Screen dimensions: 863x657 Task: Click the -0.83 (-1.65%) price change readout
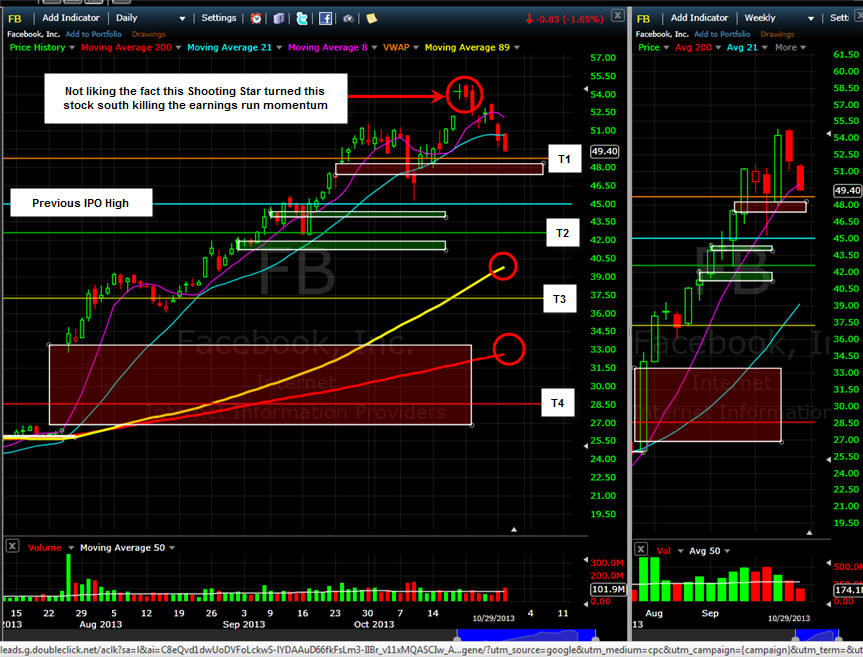[x=565, y=19]
